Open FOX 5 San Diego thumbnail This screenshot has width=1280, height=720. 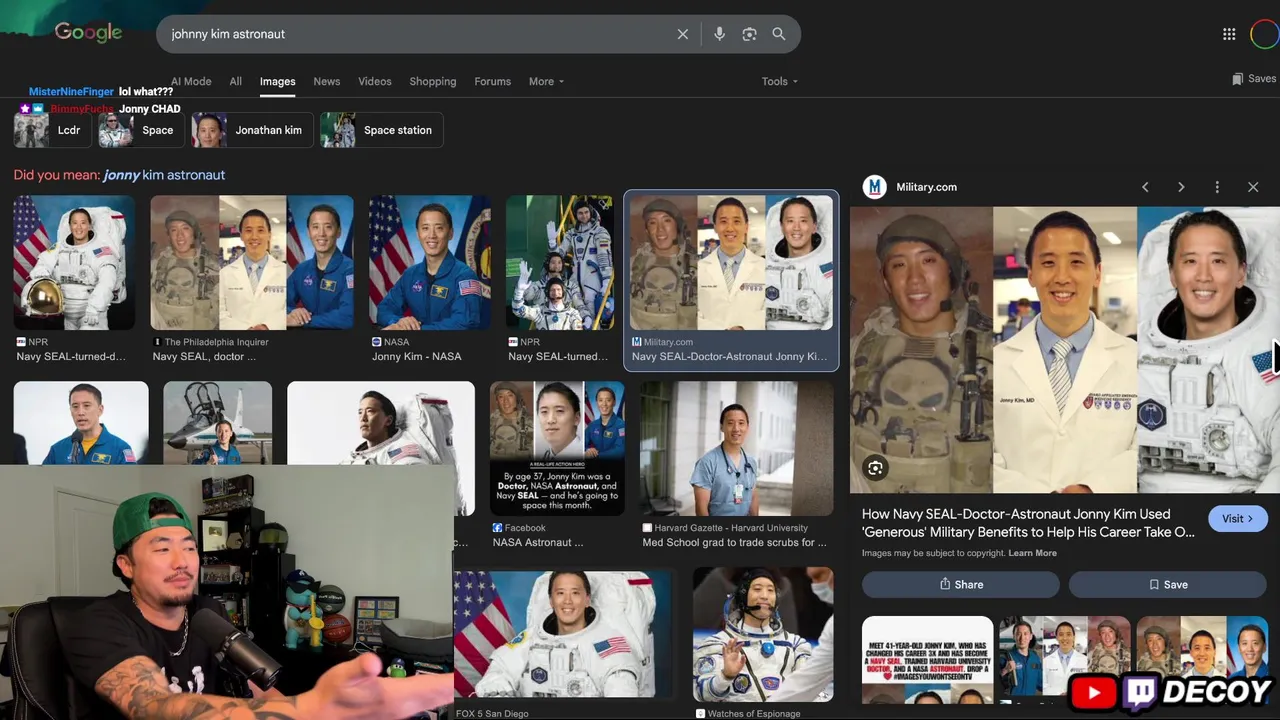[x=565, y=634]
